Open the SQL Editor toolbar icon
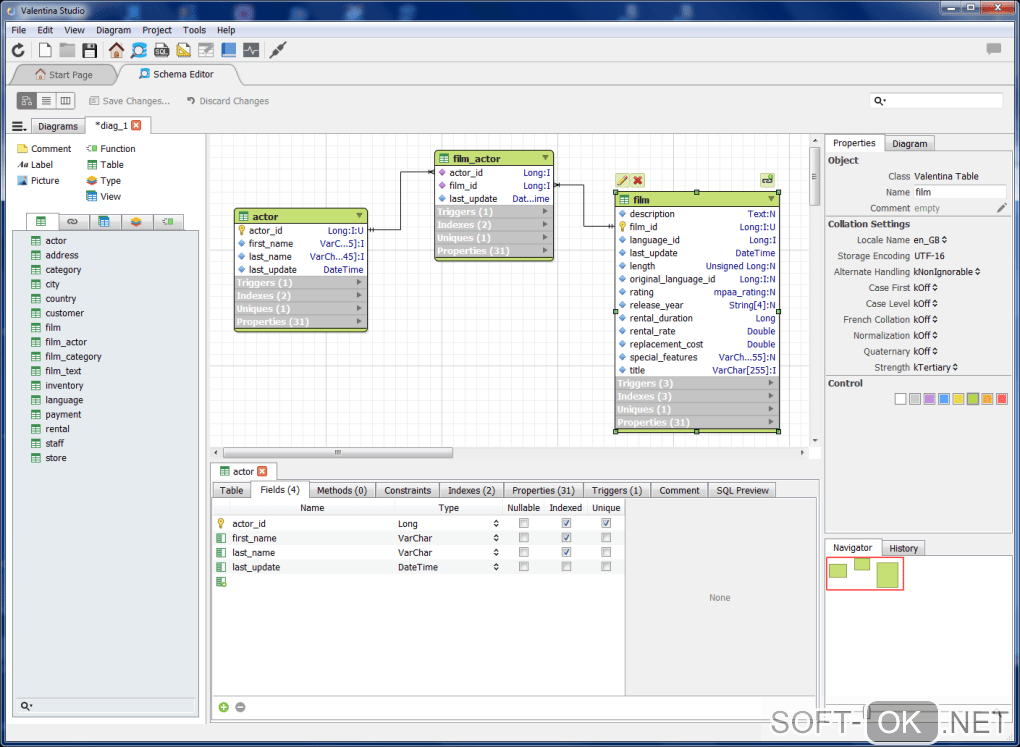 point(161,50)
